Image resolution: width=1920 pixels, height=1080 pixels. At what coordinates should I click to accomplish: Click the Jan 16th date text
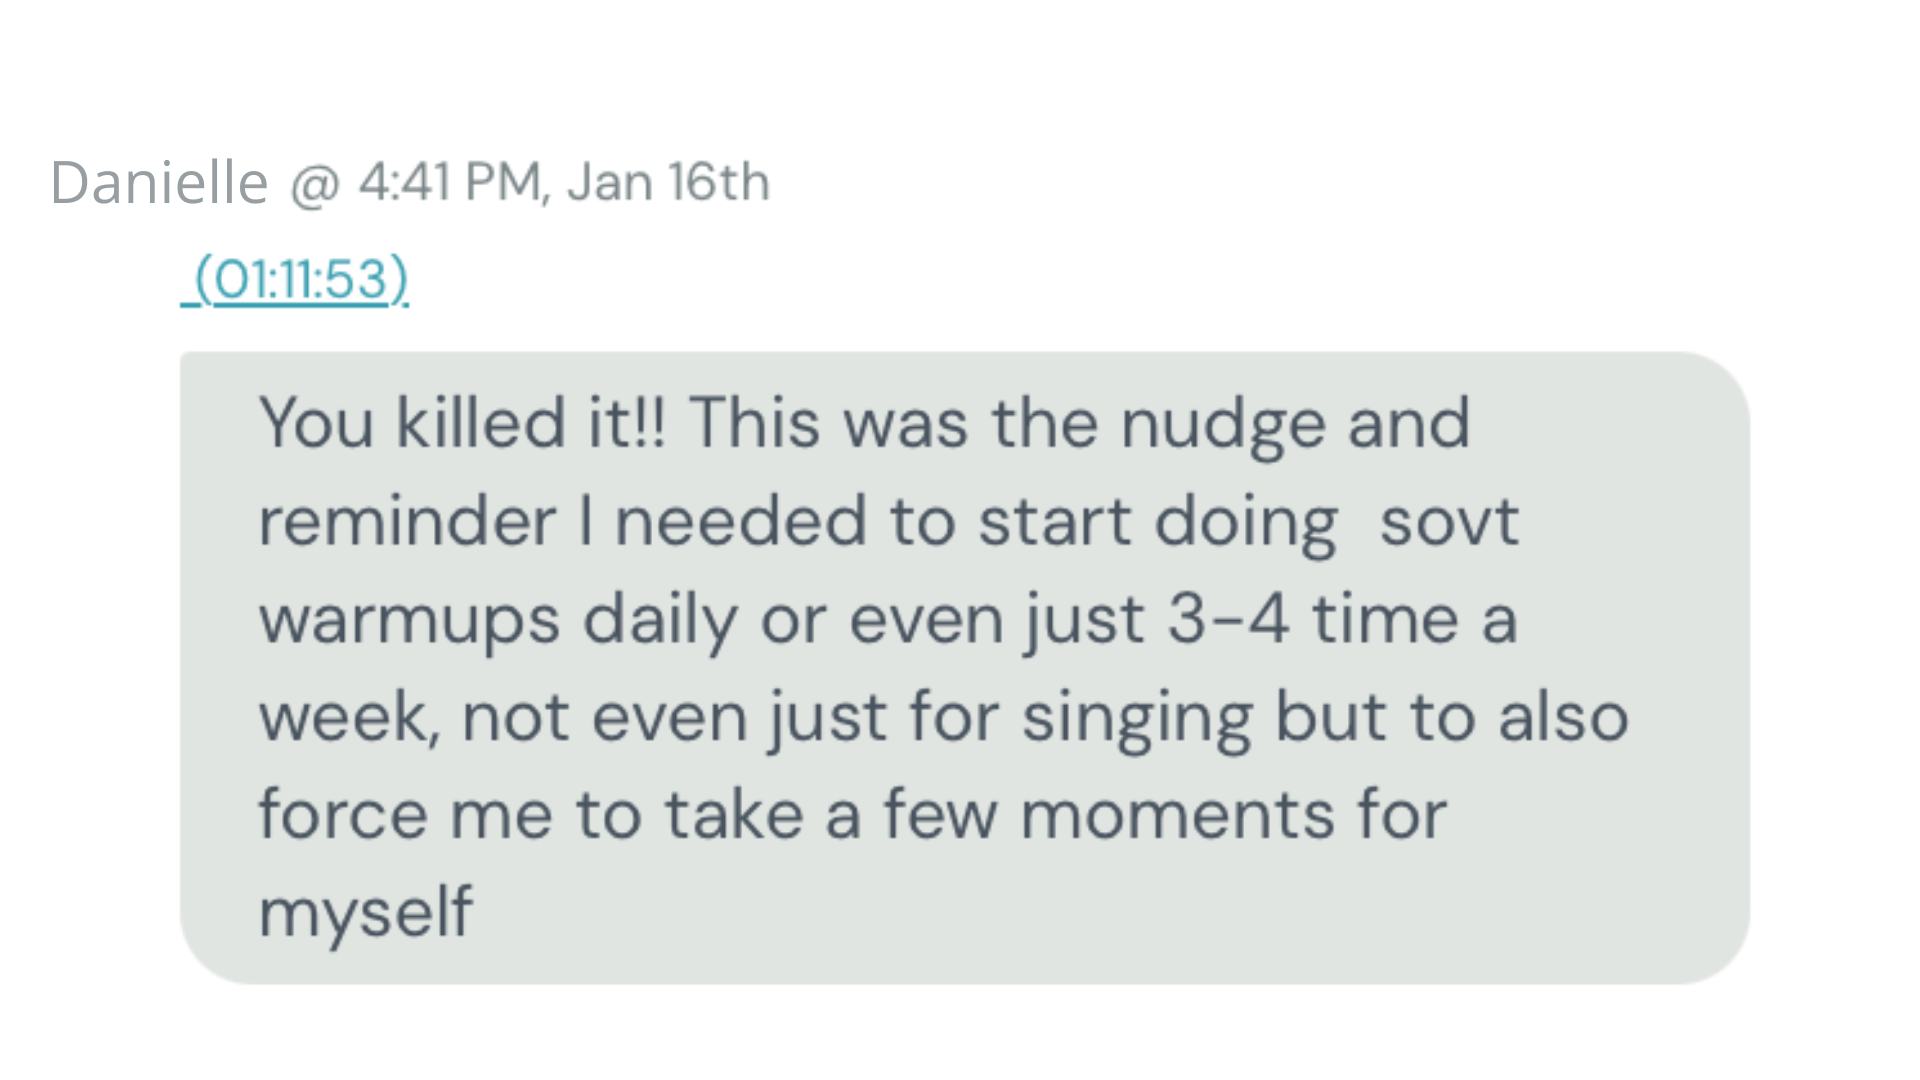click(x=668, y=183)
